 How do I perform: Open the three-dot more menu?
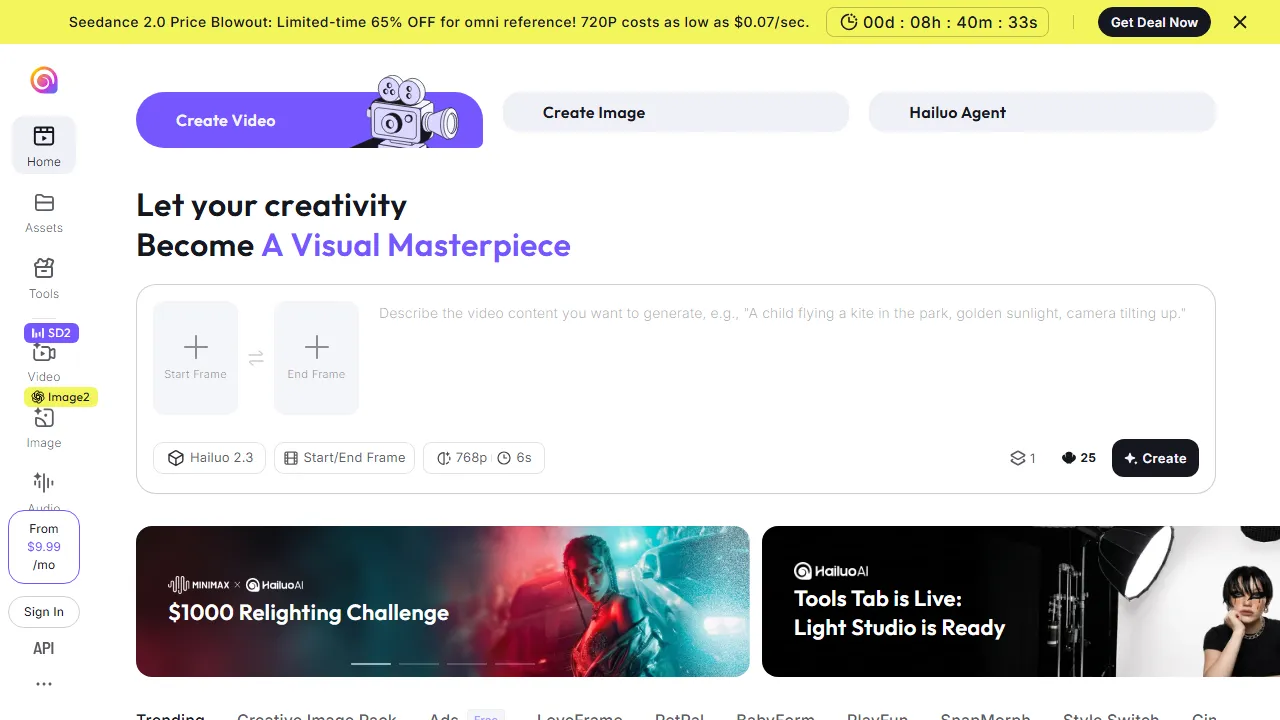point(44,684)
